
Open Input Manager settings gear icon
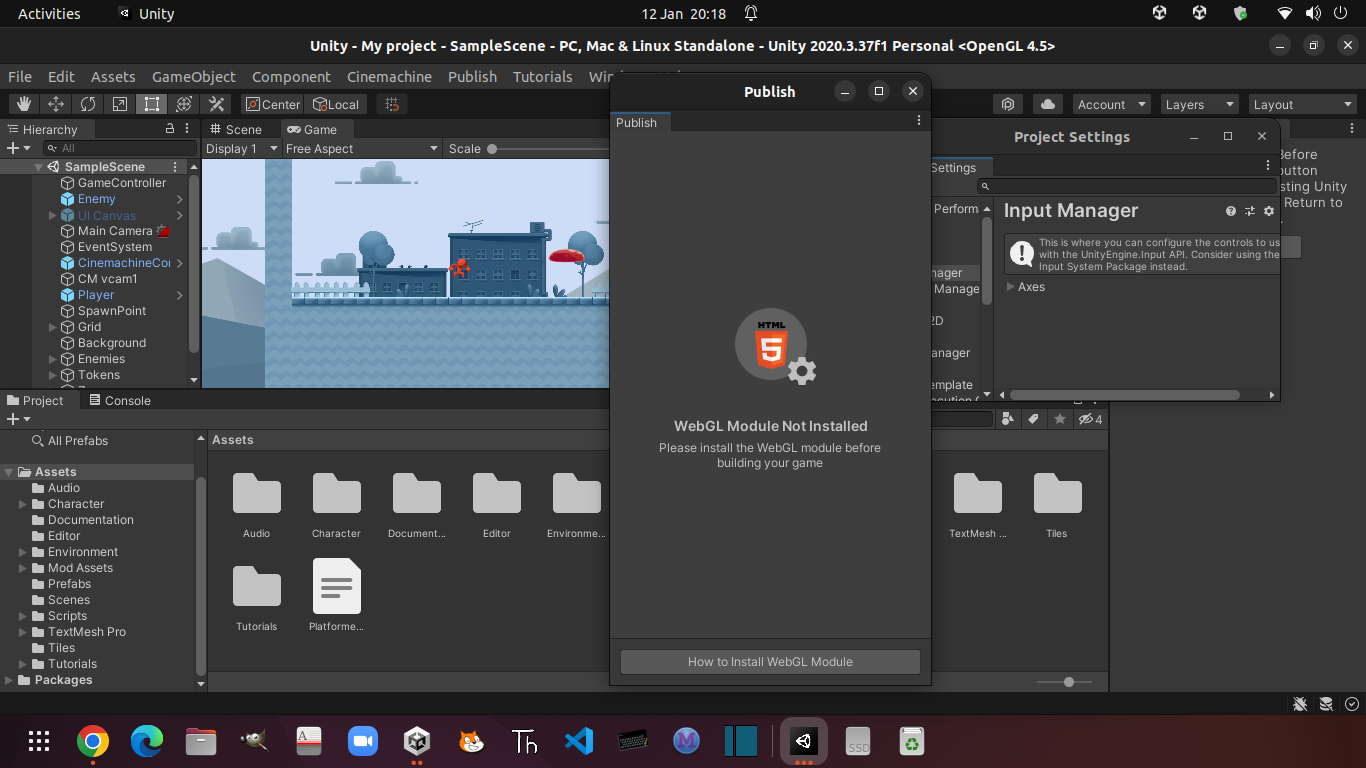1269,211
